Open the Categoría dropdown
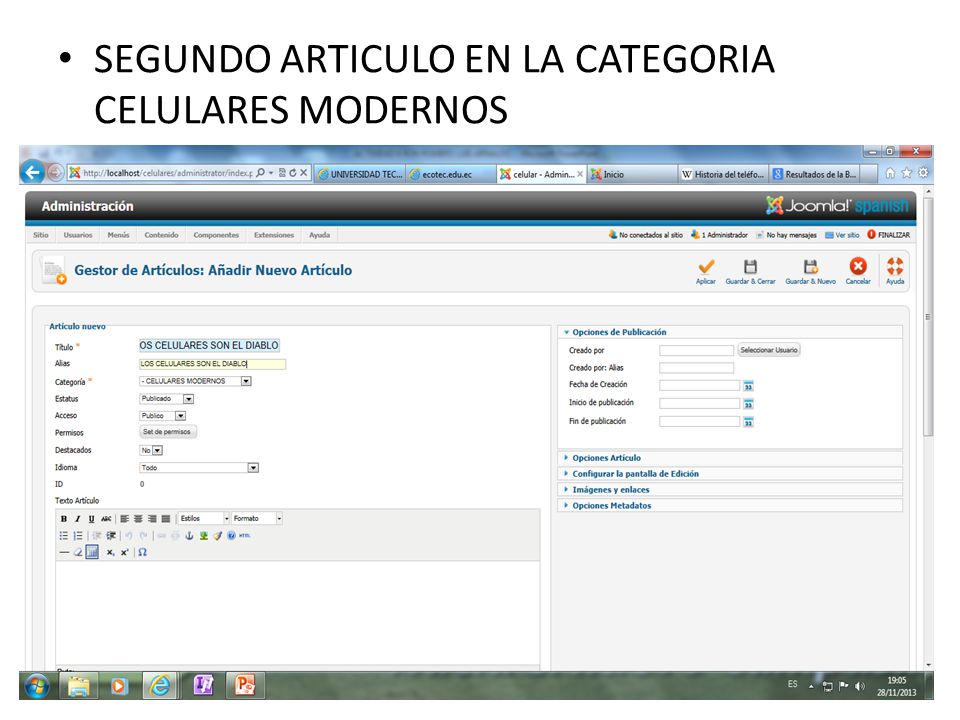The height and width of the screenshot is (720, 960). 195,381
